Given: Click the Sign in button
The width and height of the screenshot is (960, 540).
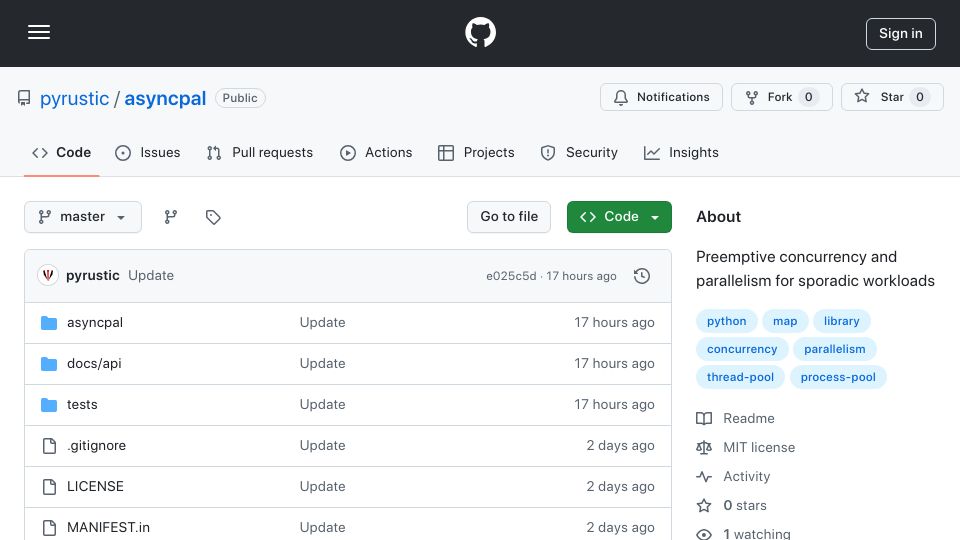Looking at the screenshot, I should click(901, 34).
